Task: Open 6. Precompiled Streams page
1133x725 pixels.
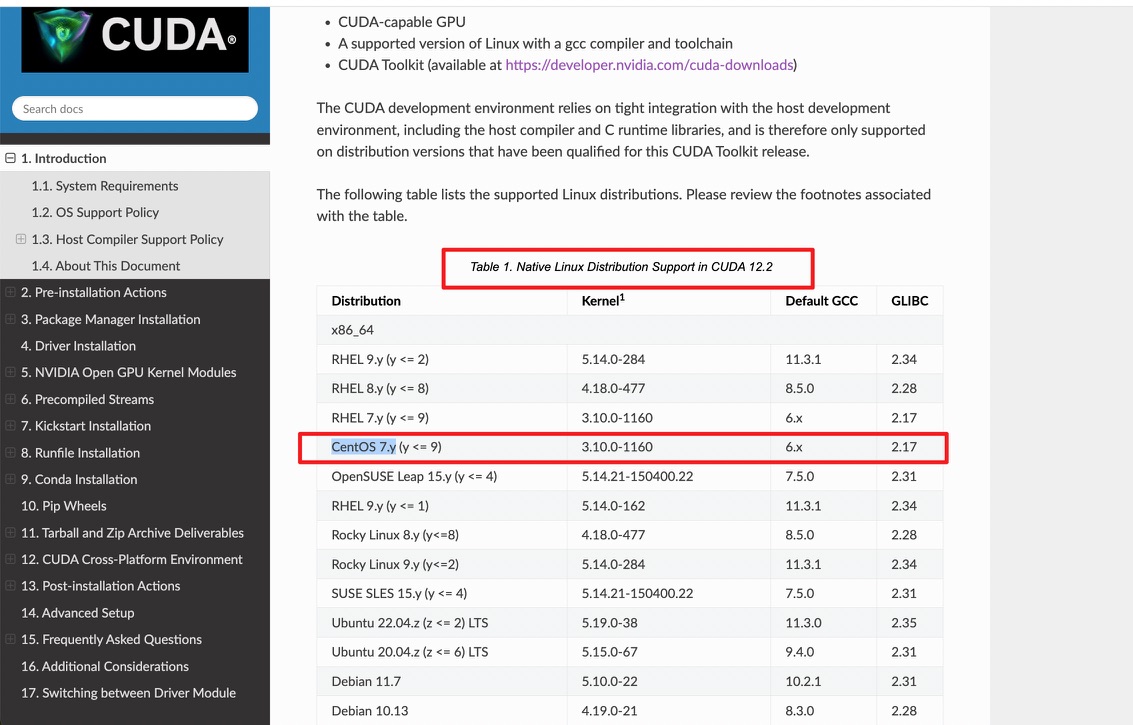Action: click(87, 399)
